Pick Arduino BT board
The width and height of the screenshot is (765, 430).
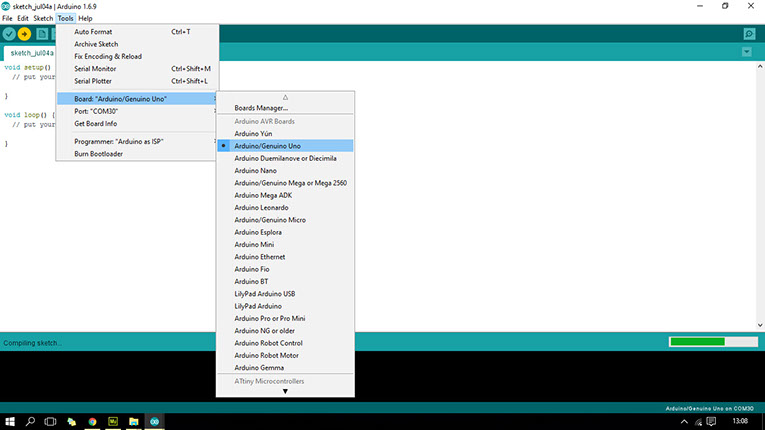pyautogui.click(x=285, y=282)
